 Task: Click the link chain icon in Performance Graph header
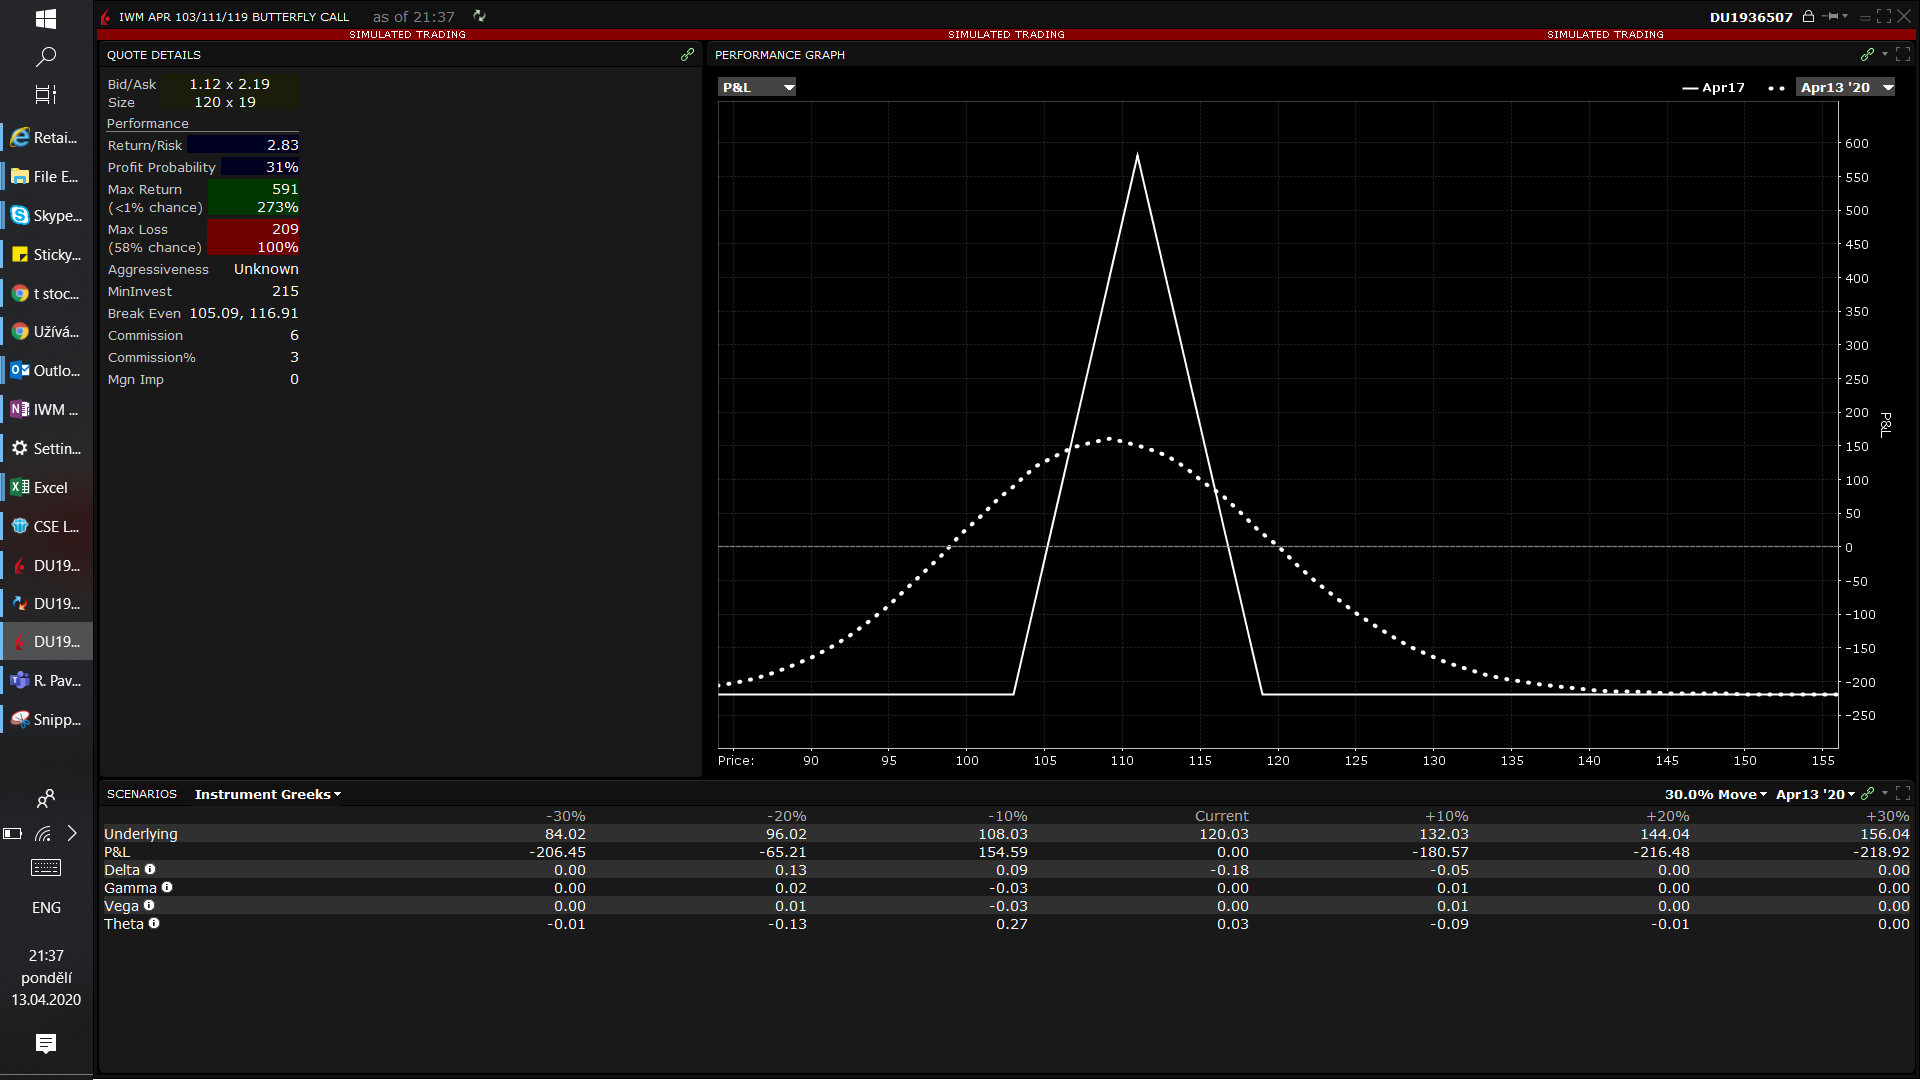coord(1867,55)
